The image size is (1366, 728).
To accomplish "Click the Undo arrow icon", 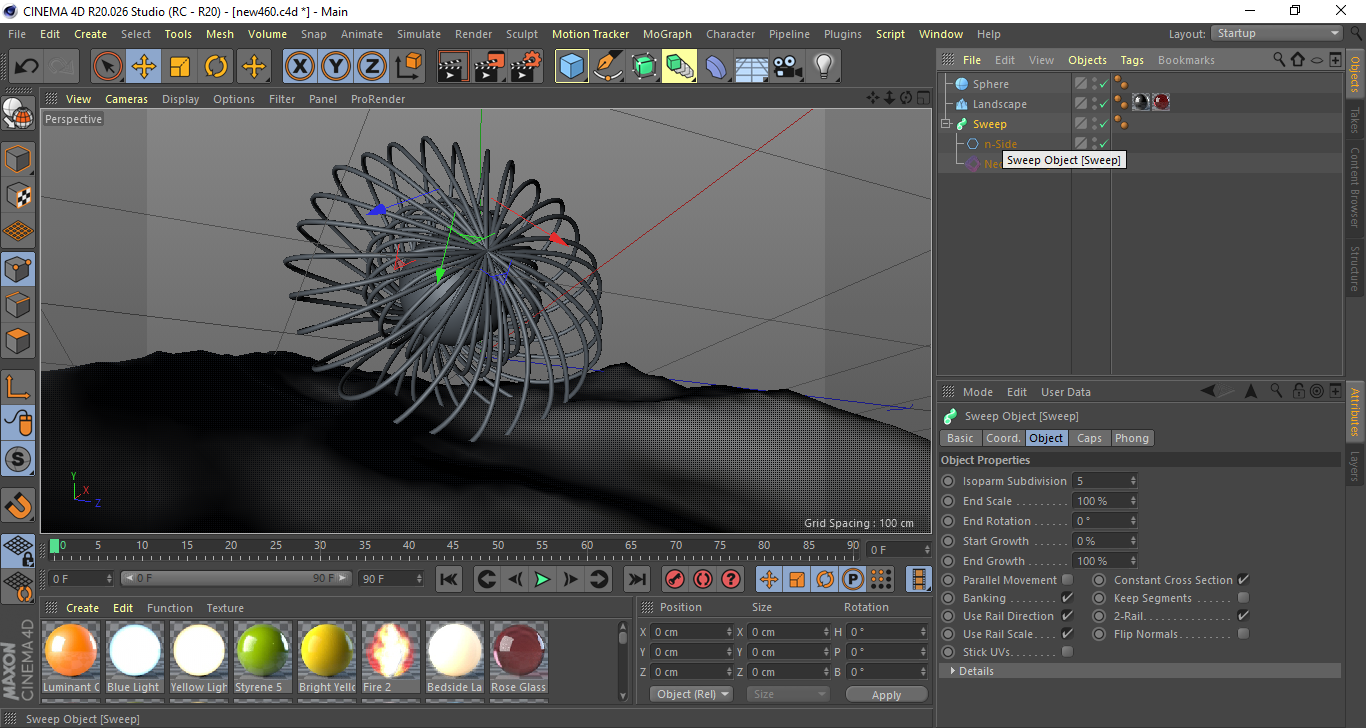I will (x=27, y=67).
